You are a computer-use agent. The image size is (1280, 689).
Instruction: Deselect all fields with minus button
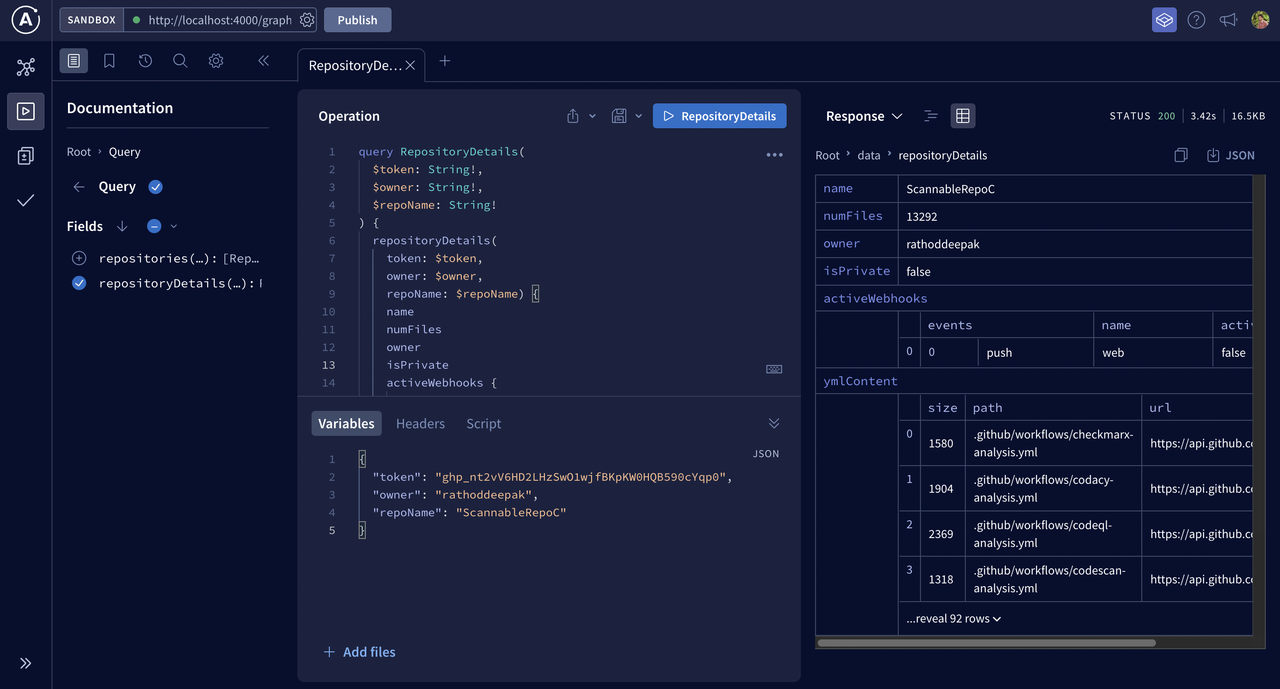pyautogui.click(x=154, y=226)
